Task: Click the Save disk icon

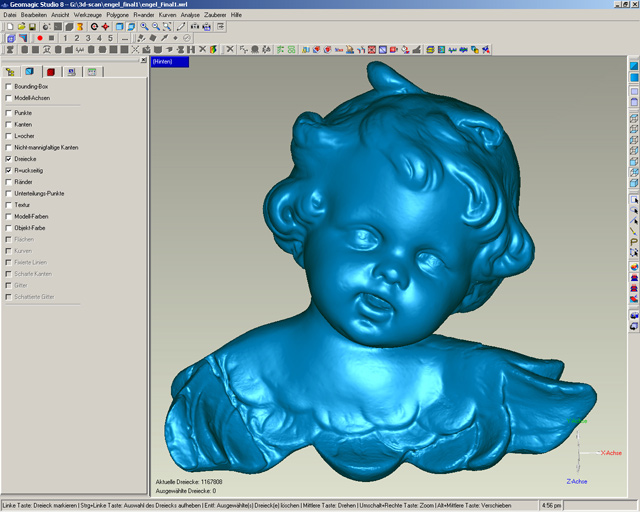Action: pyautogui.click(x=32, y=27)
